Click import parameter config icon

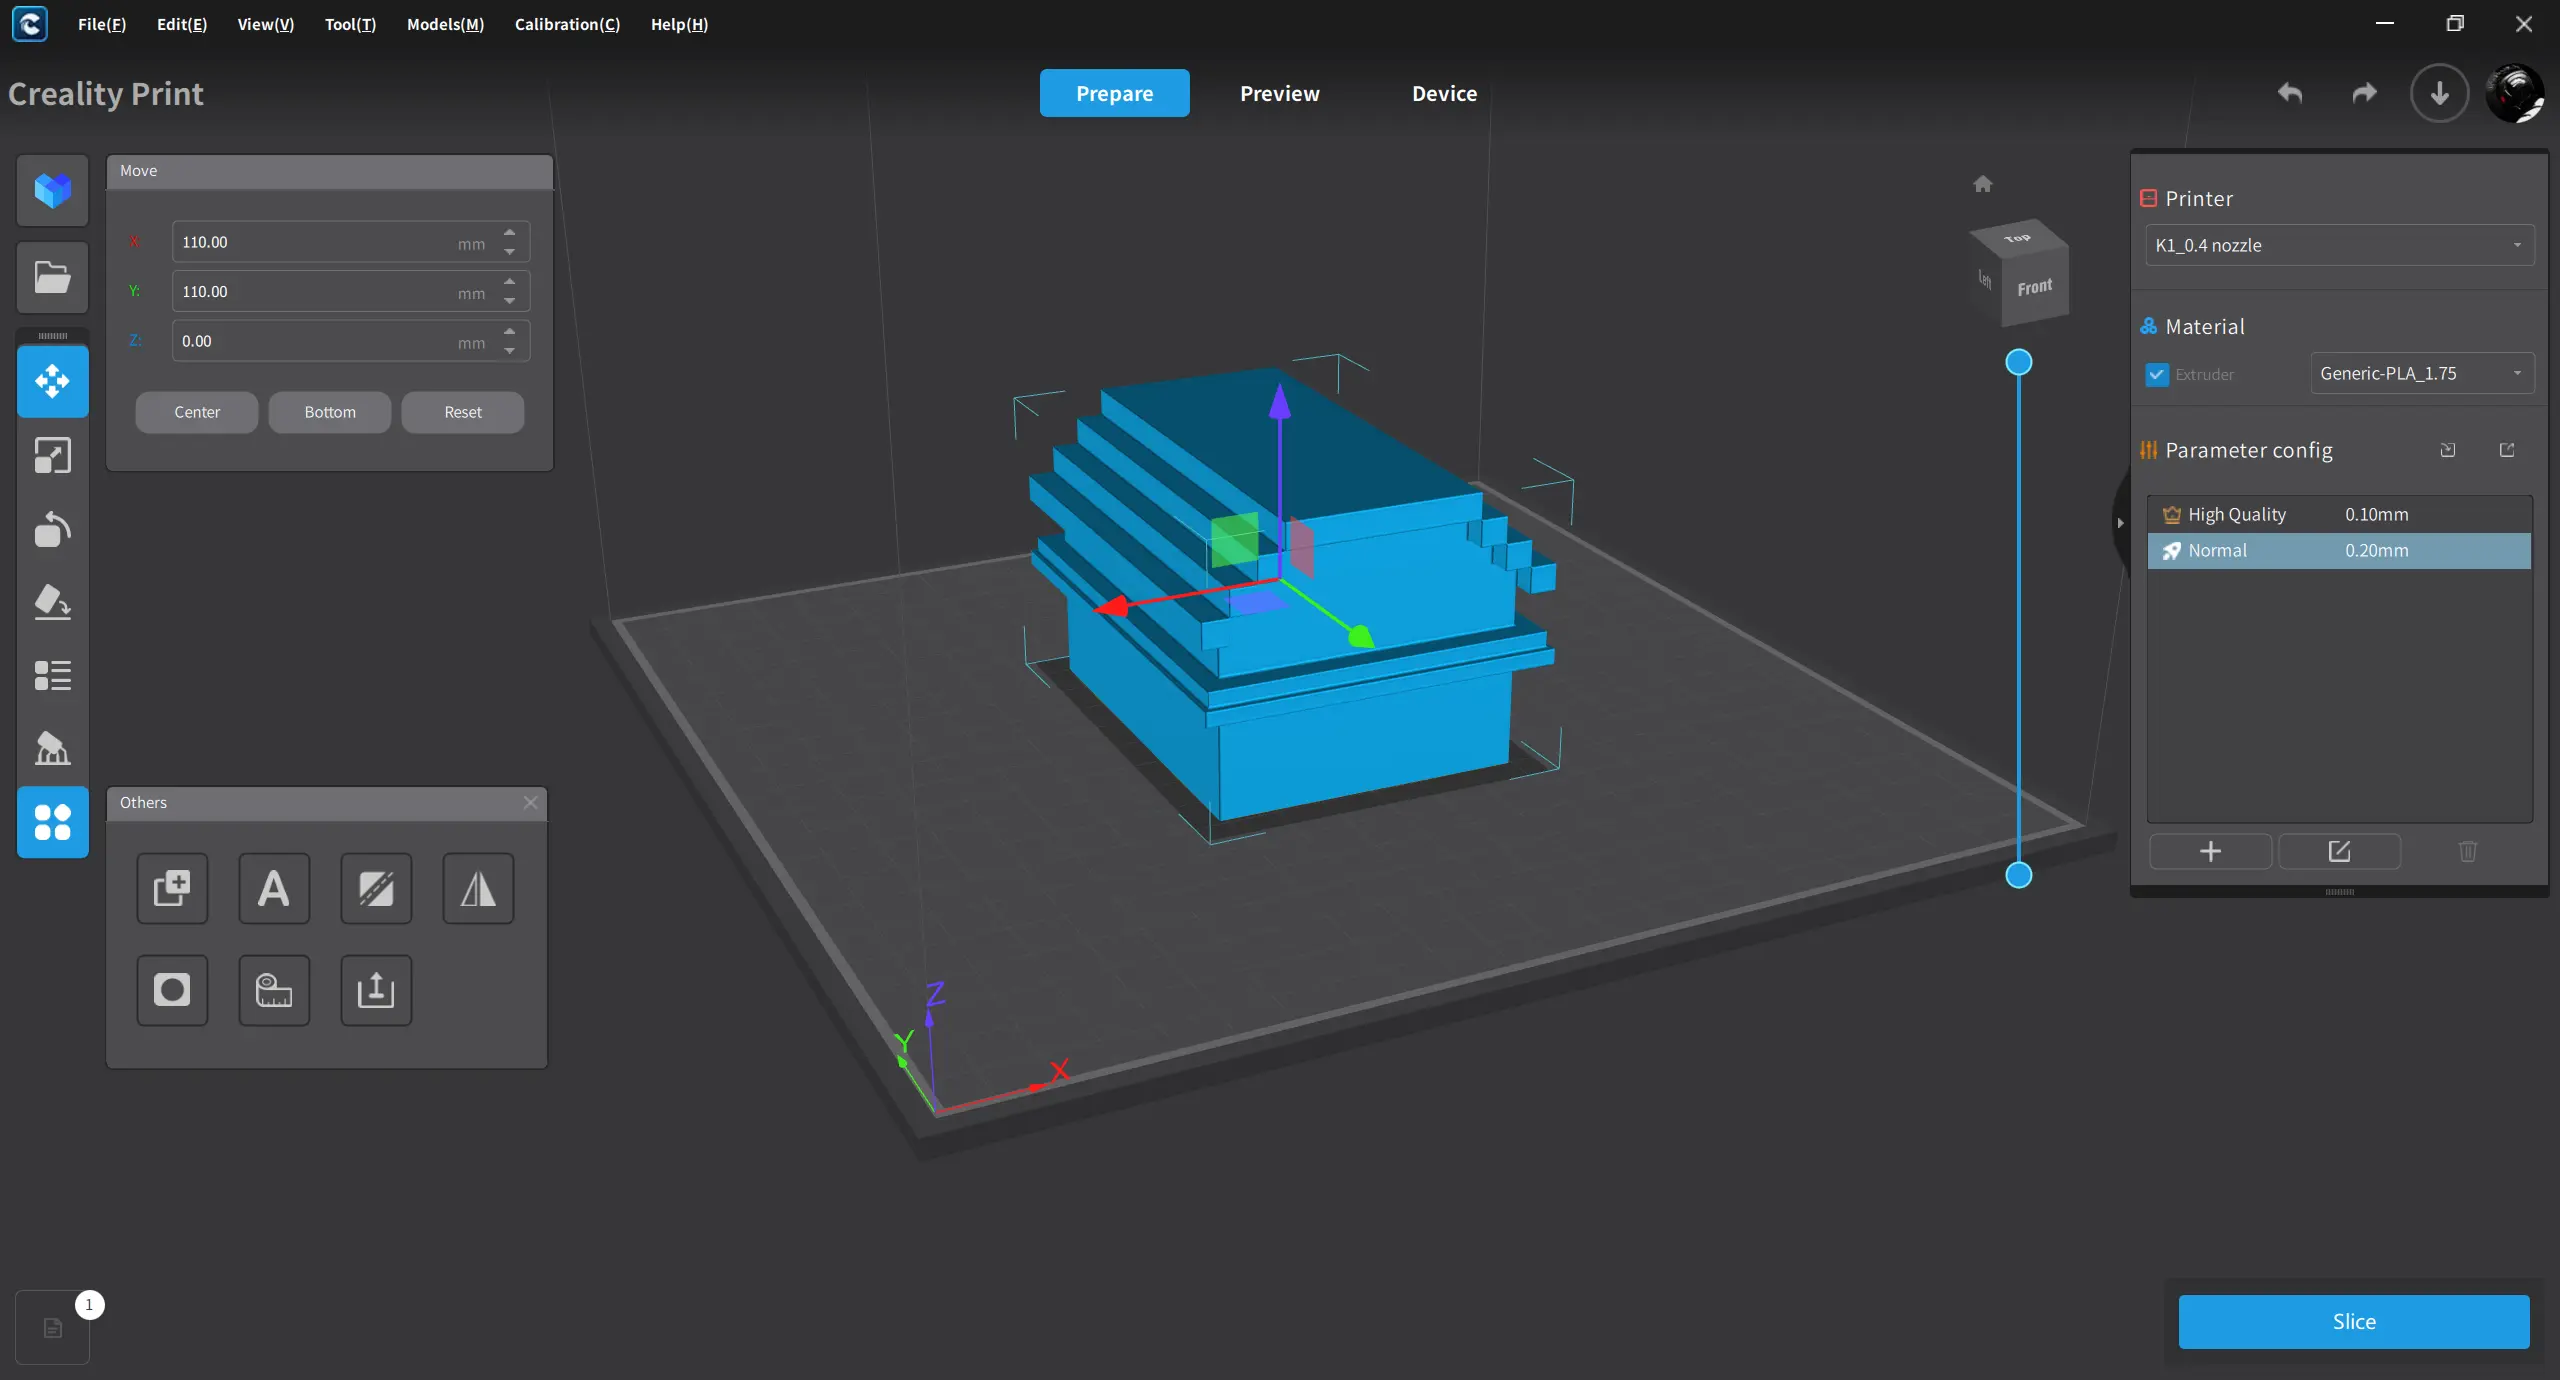[2448, 450]
